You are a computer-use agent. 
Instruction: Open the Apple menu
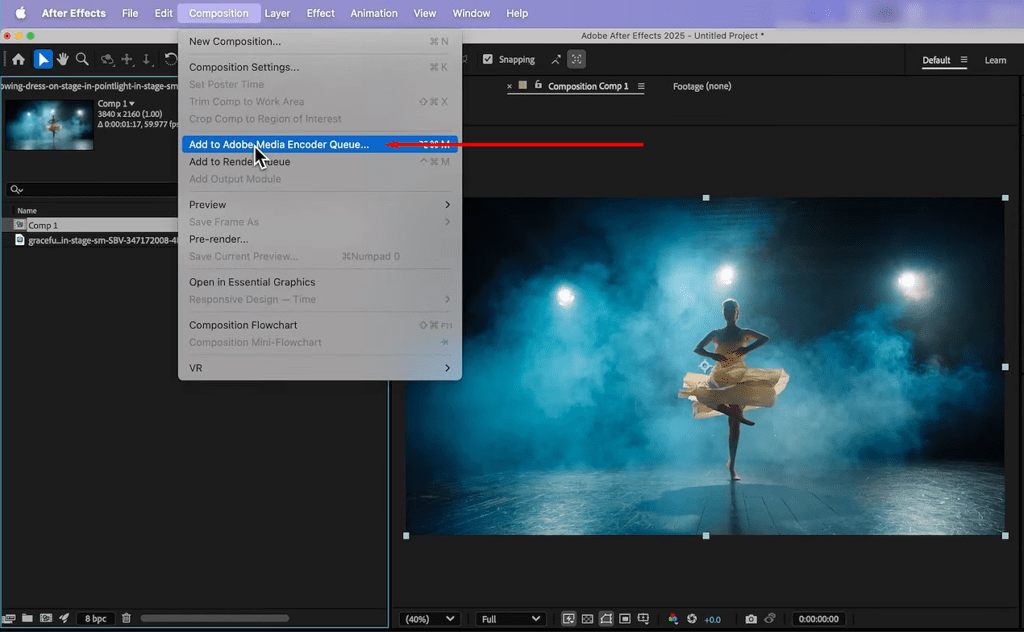coord(20,13)
